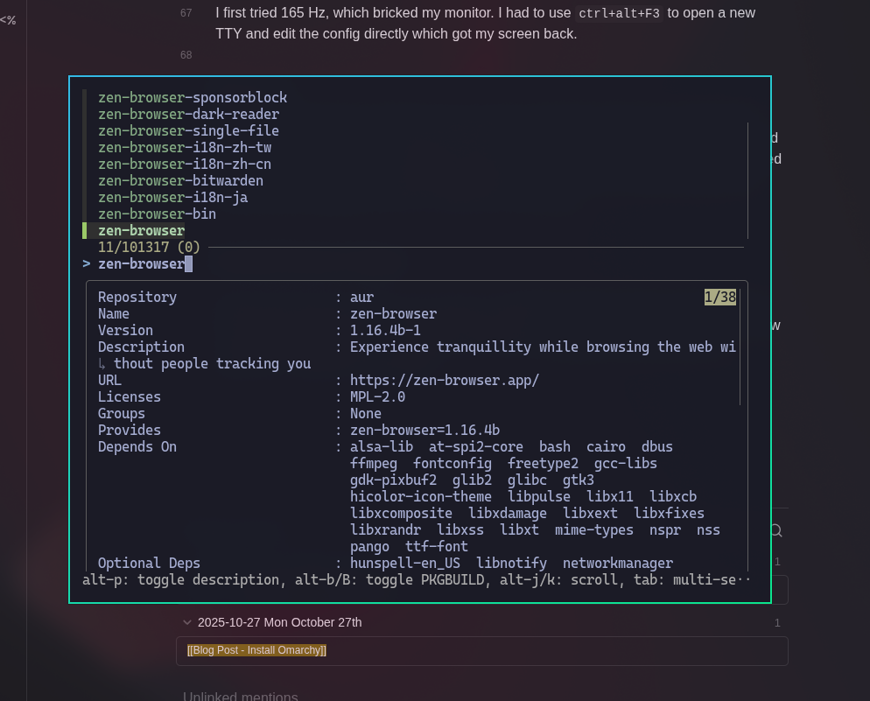Open the Blog Post - Install Omarchy link
870x701 pixels.
[257, 650]
